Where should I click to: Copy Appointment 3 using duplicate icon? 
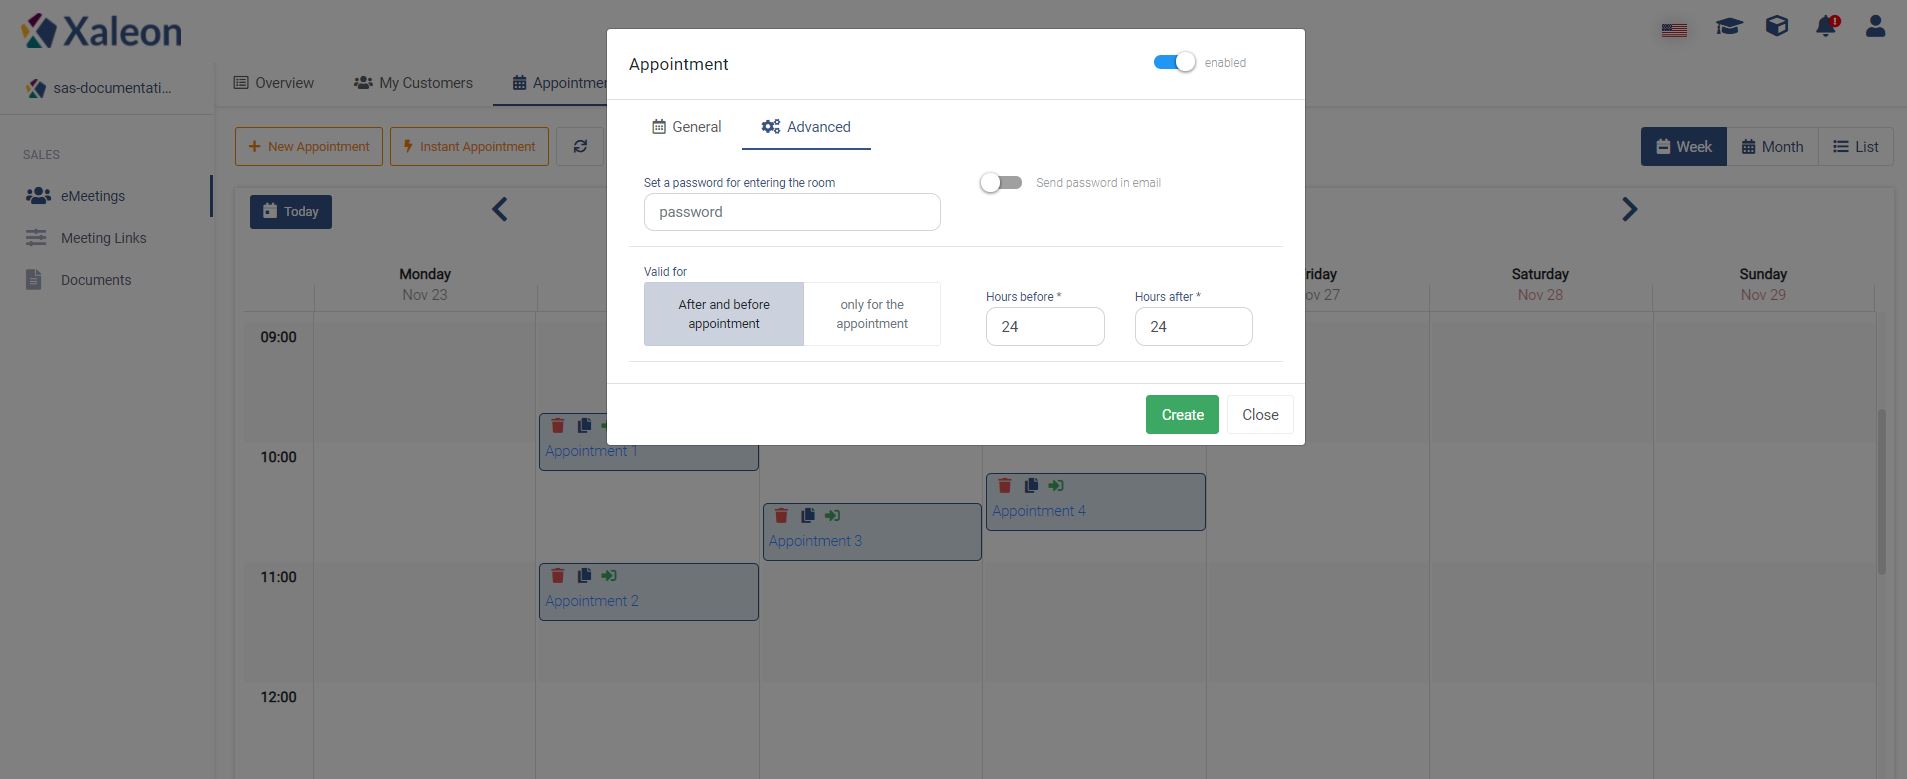click(x=807, y=515)
